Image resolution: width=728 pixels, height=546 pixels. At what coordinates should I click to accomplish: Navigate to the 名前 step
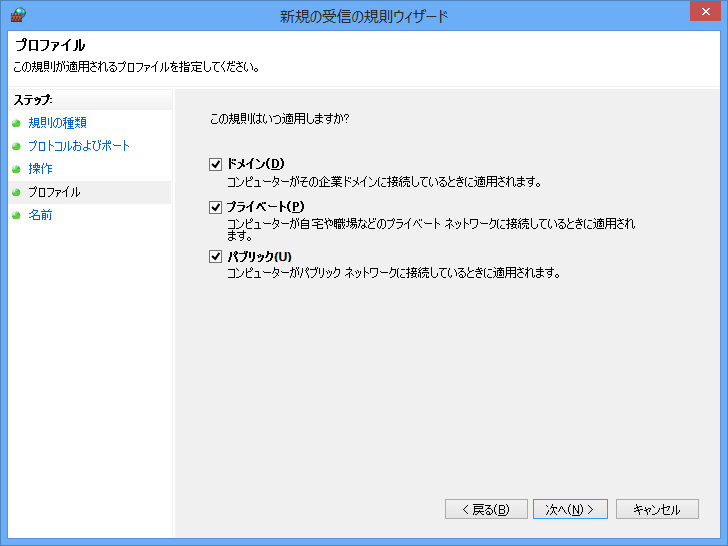40,215
